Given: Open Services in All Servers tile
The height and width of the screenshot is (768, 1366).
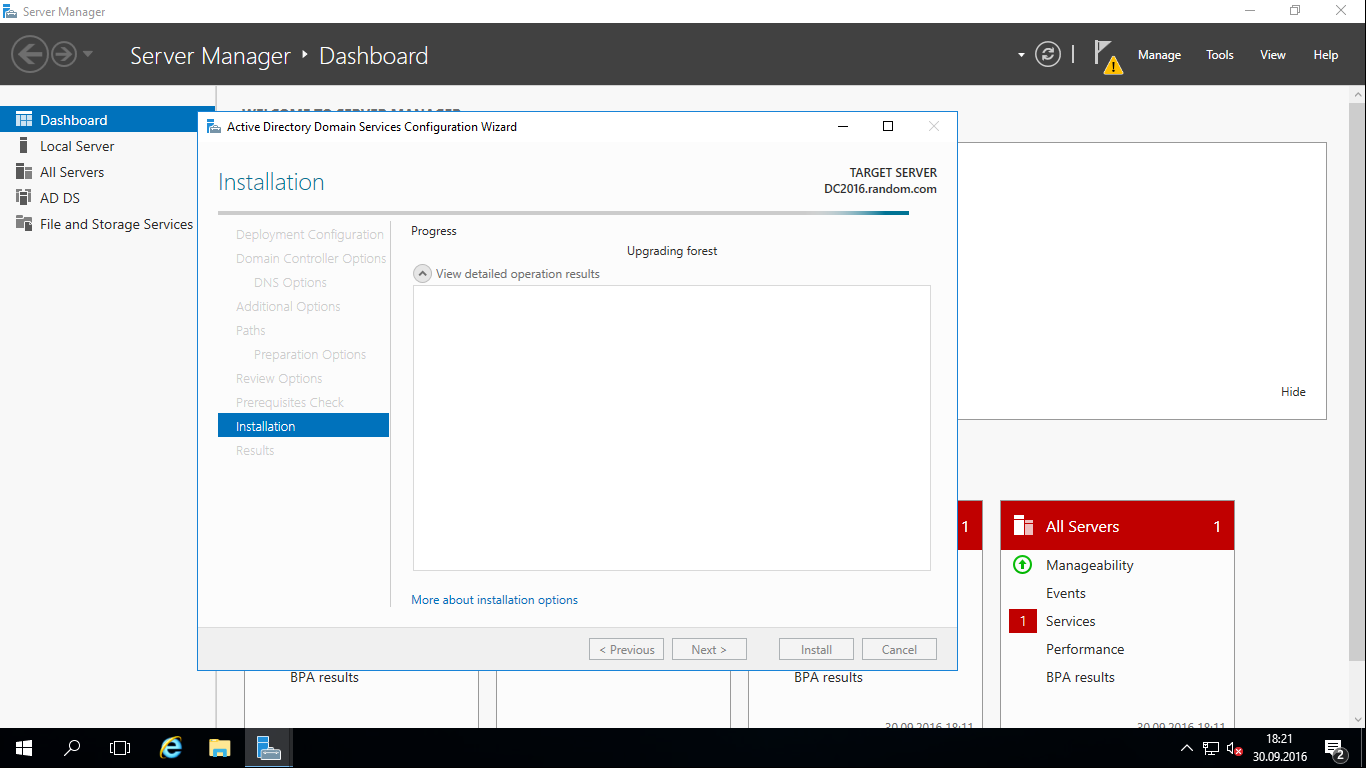Looking at the screenshot, I should pyautogui.click(x=1071, y=621).
